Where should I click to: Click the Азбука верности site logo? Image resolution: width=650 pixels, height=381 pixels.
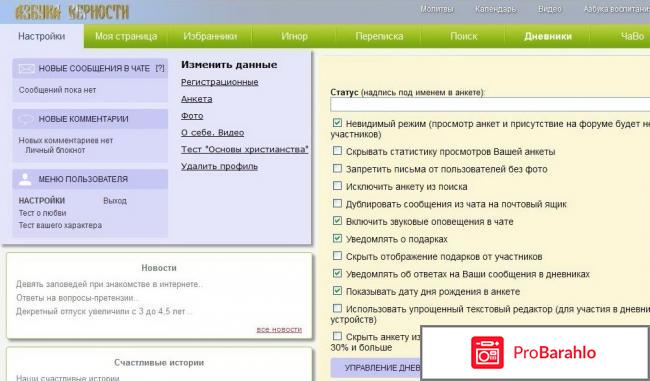coord(72,12)
